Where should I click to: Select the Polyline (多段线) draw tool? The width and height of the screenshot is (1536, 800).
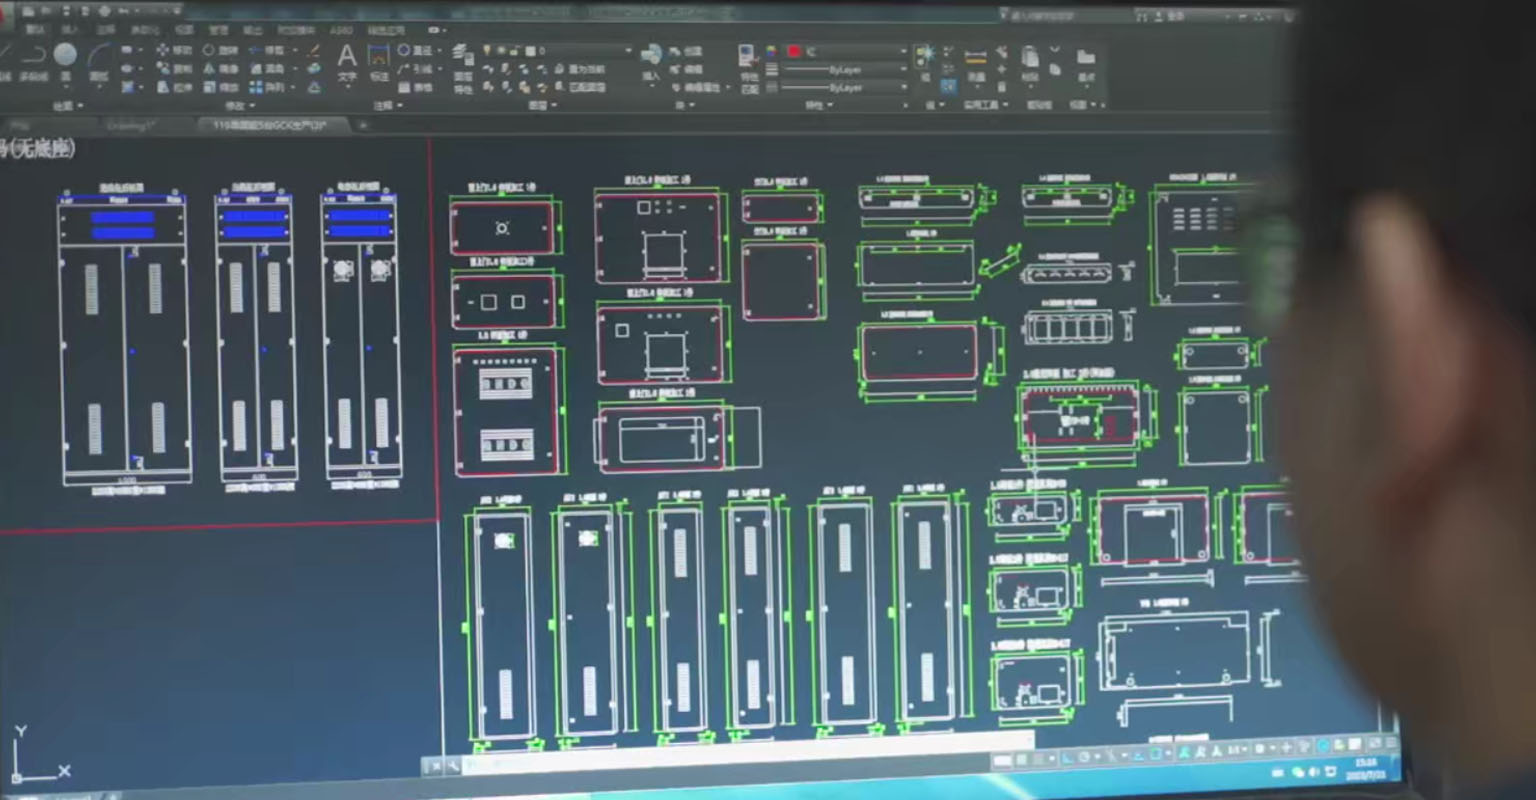(34, 62)
